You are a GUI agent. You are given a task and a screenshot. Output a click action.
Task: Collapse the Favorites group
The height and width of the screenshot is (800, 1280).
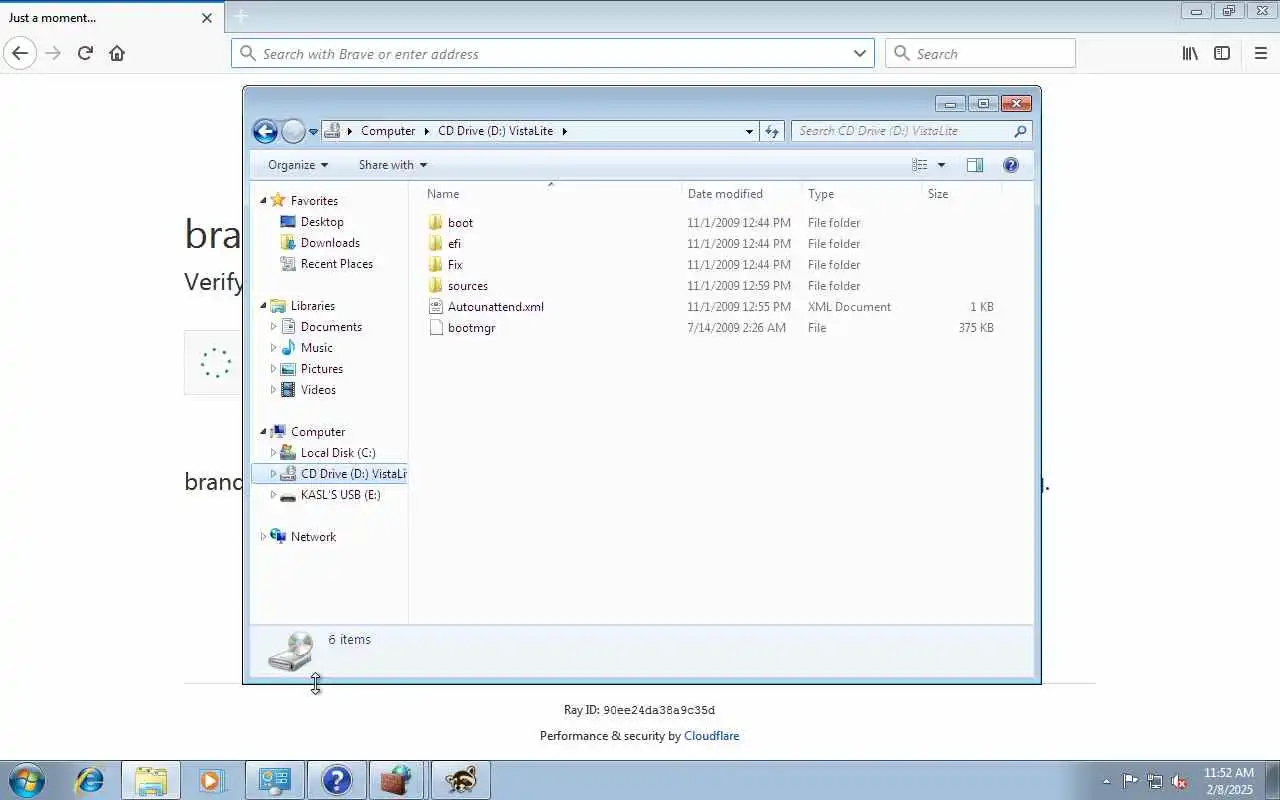[x=264, y=201]
